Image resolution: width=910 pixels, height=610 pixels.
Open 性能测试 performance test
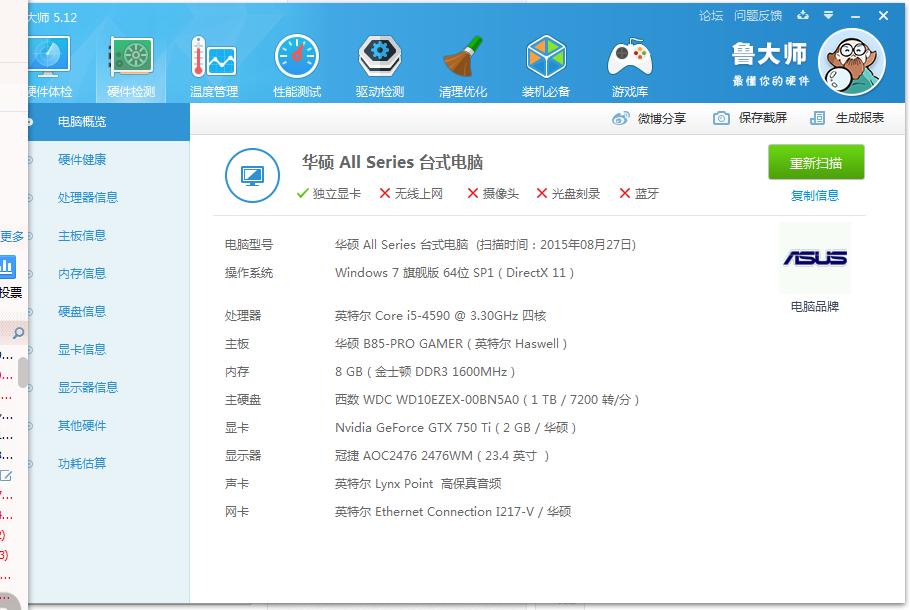(297, 66)
